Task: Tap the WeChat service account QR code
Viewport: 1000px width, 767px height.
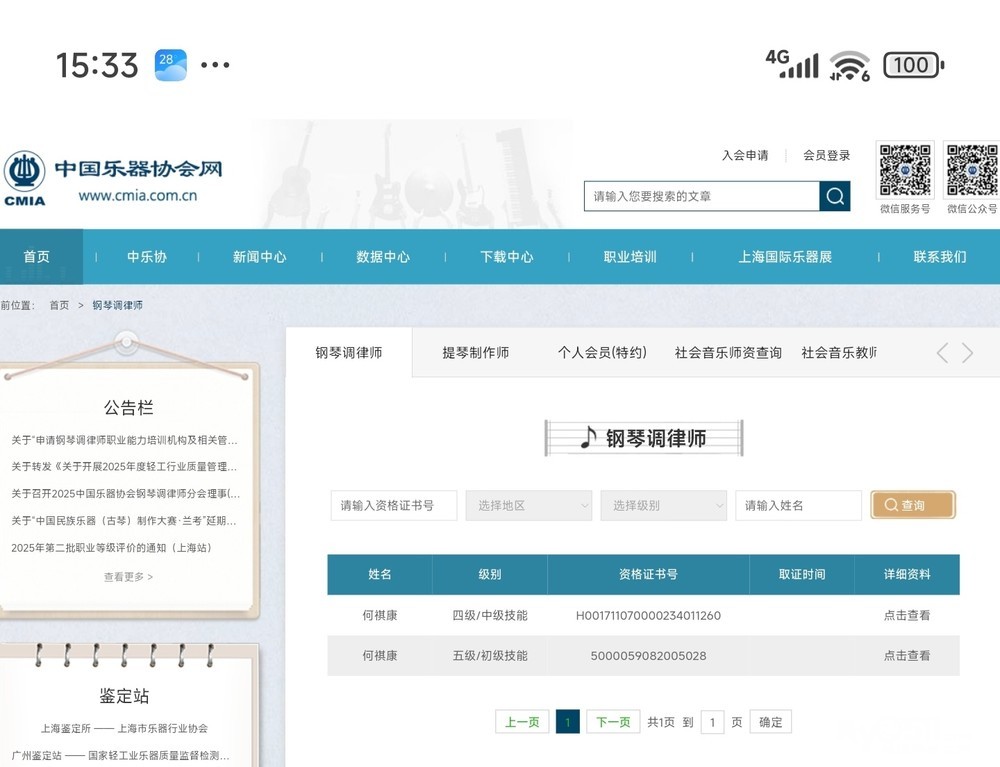Action: pos(905,171)
